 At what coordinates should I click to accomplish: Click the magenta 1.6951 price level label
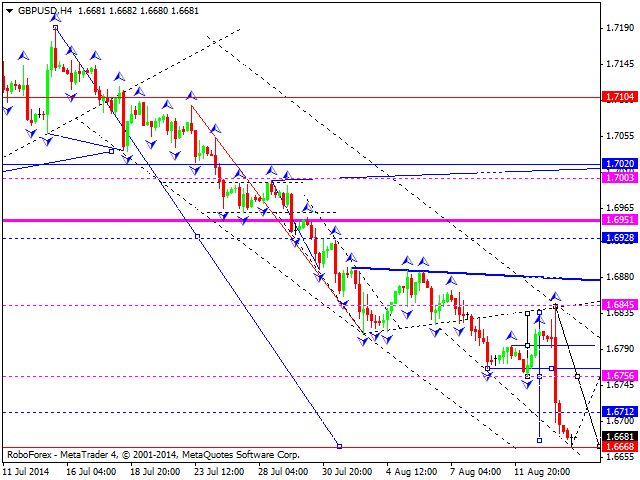tap(620, 220)
